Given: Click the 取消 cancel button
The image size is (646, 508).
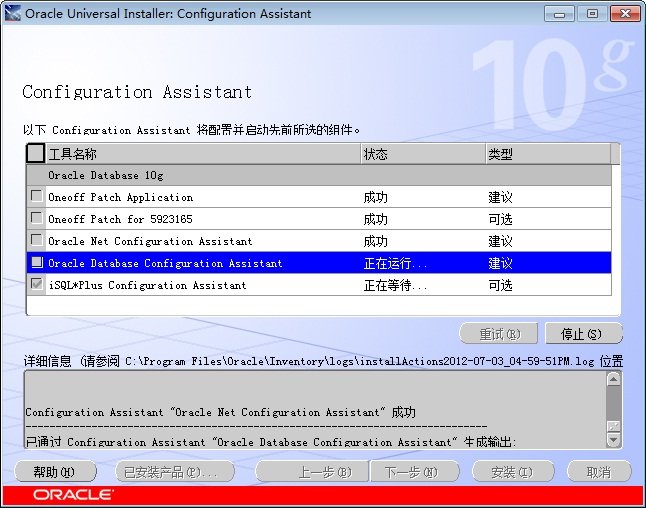Looking at the screenshot, I should [599, 472].
